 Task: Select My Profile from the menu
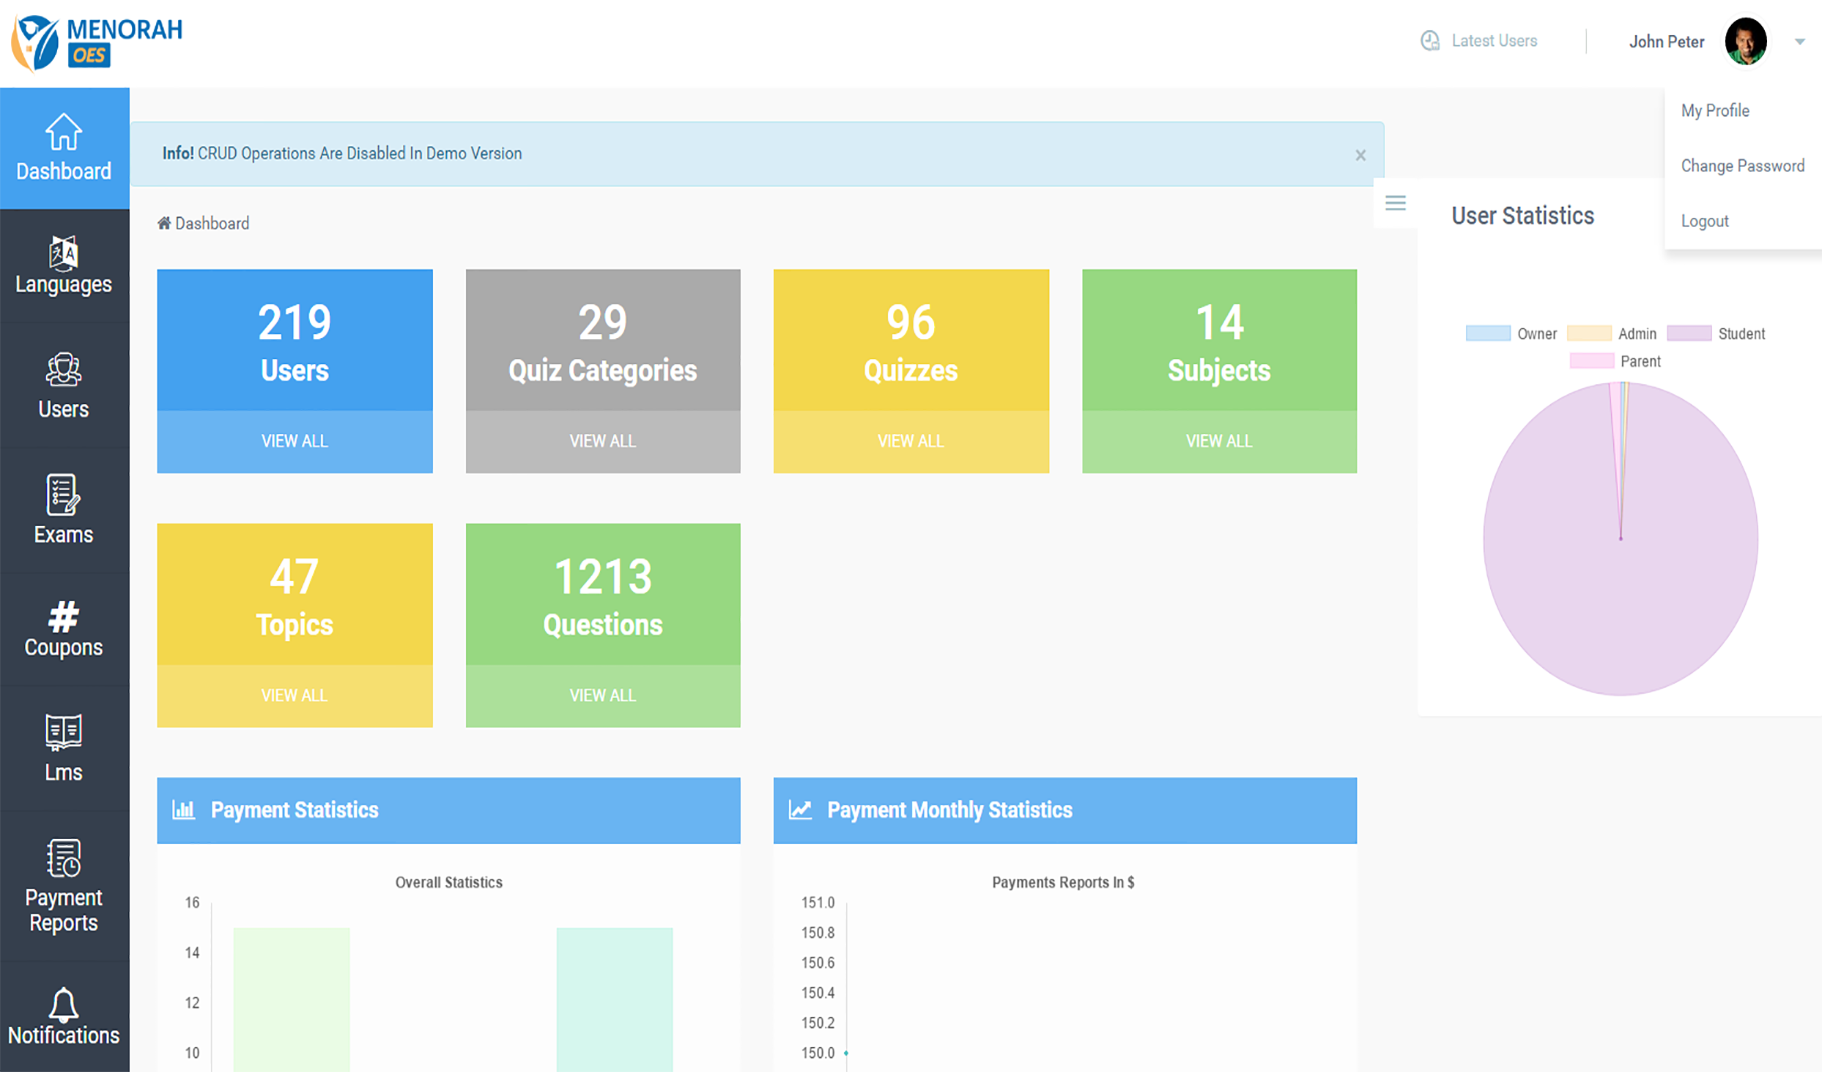(1715, 111)
